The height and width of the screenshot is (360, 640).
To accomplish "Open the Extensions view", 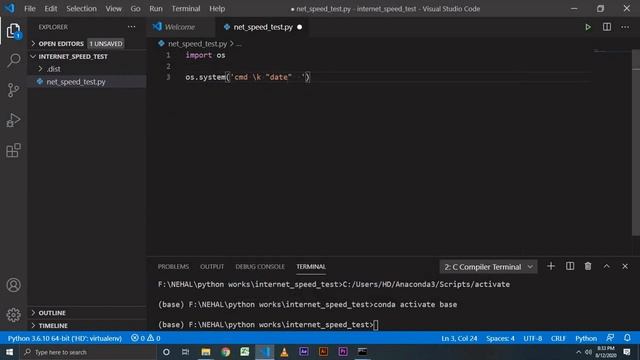I will pos(13,150).
